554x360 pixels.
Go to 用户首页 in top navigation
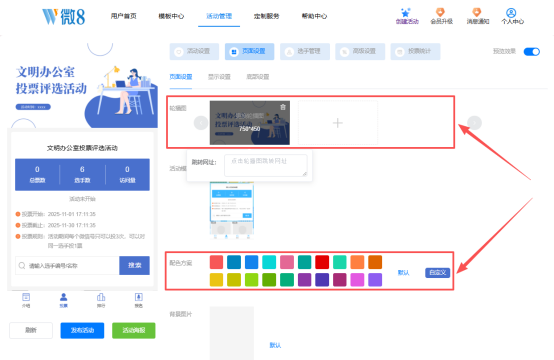(123, 16)
